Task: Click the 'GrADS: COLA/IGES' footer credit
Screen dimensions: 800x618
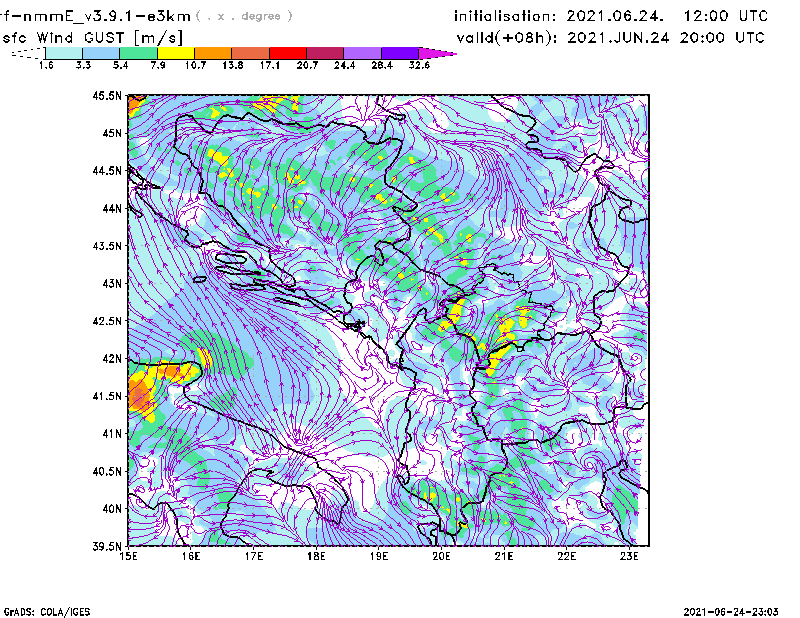Action: (46, 612)
